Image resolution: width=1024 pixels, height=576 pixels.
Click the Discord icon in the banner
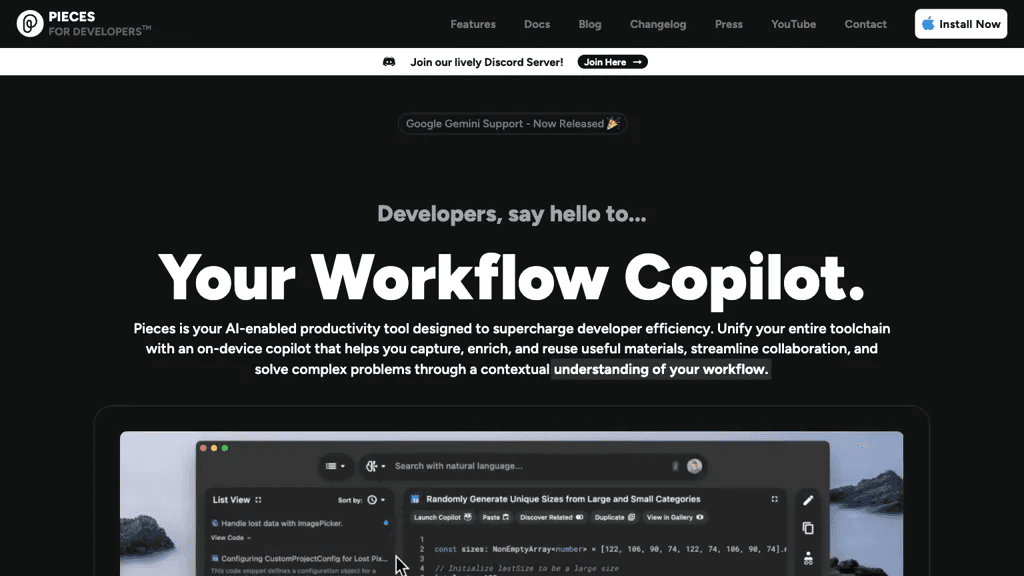point(389,62)
